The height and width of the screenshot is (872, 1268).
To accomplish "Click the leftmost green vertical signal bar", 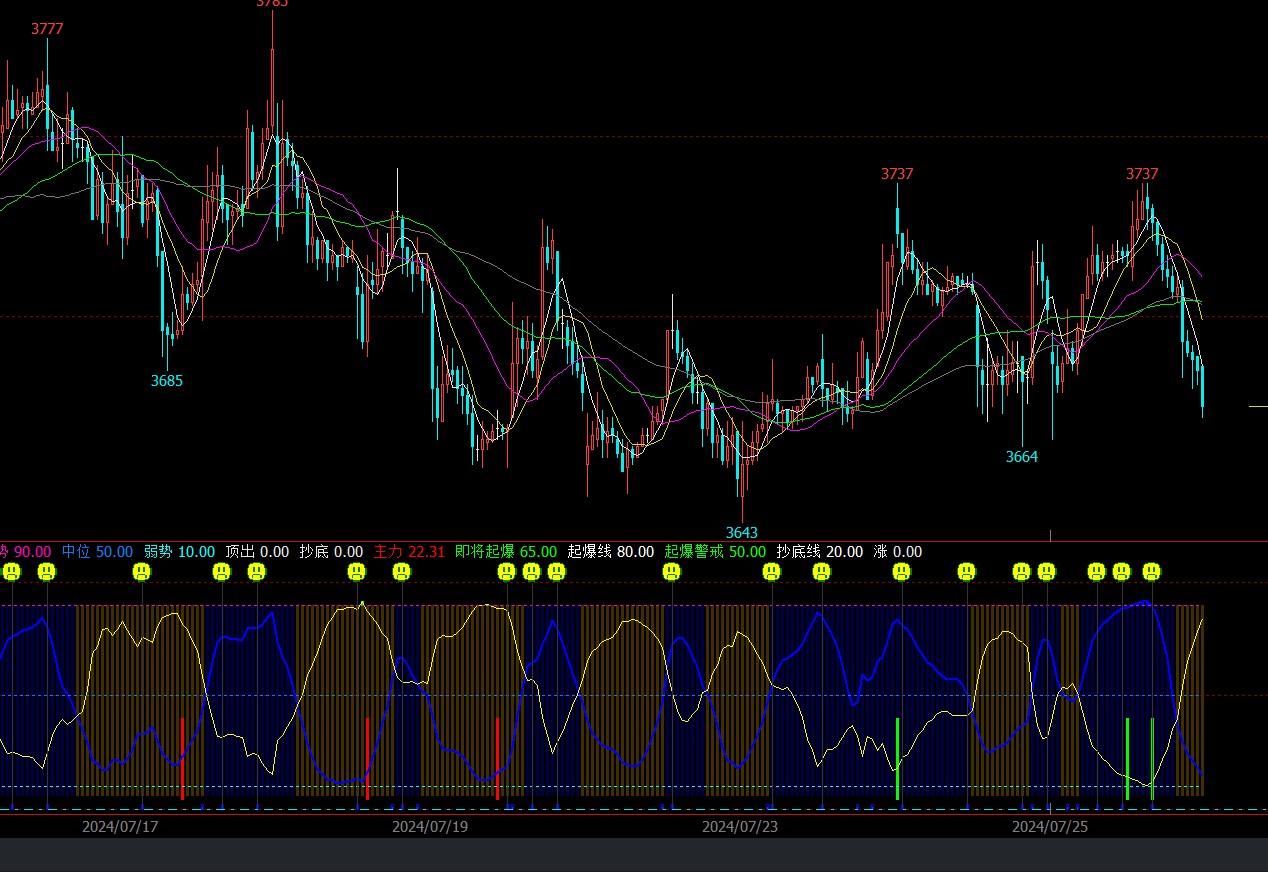I will pos(897,758).
